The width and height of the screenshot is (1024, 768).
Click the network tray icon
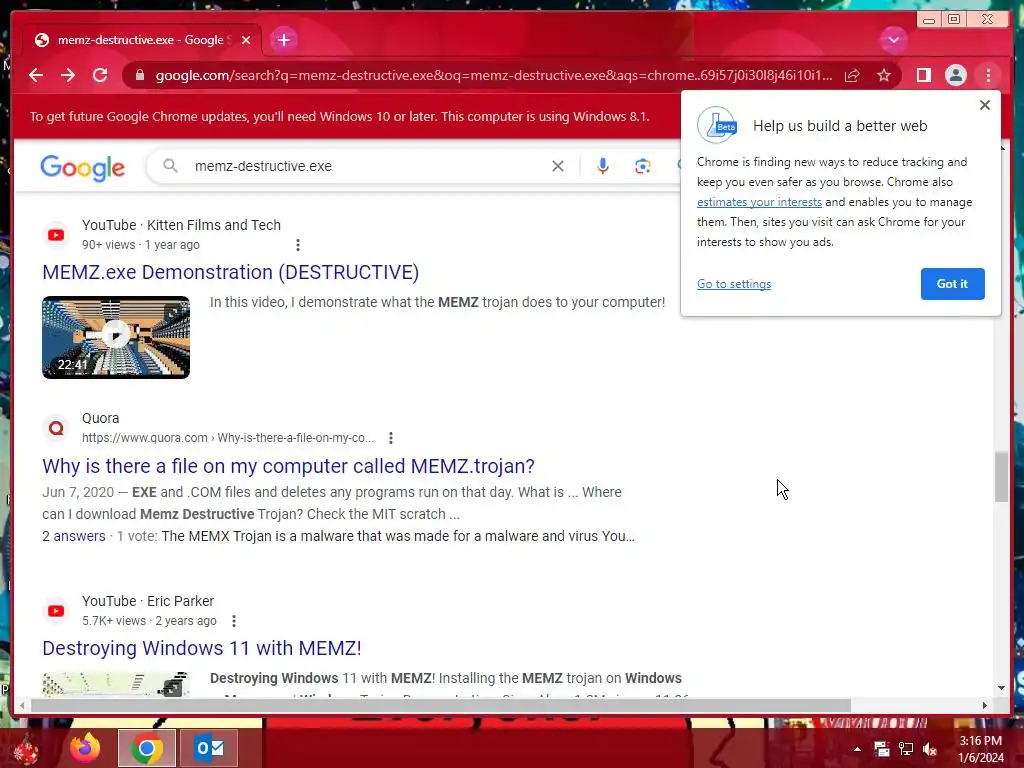(906, 749)
